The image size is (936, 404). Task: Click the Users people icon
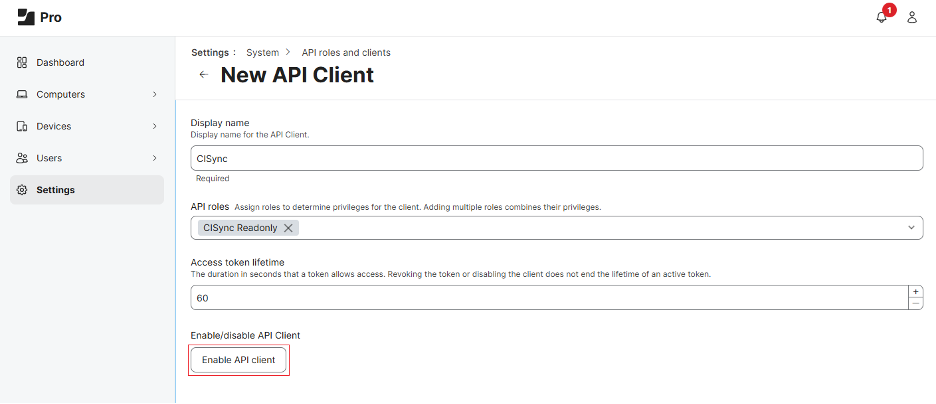click(22, 158)
